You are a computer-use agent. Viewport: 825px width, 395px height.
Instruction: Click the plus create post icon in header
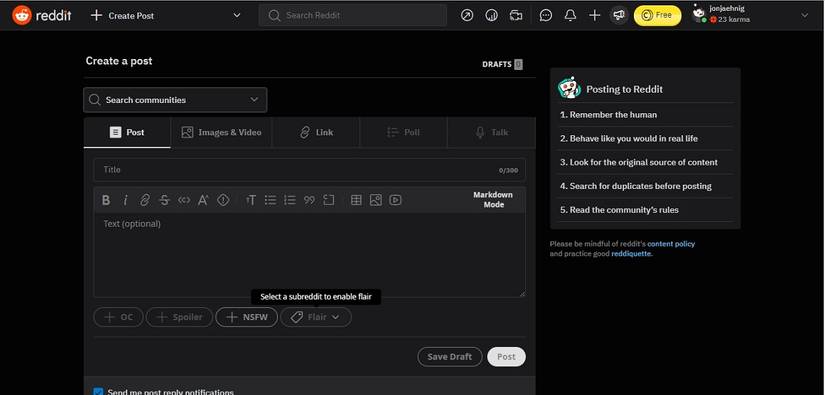click(x=595, y=15)
